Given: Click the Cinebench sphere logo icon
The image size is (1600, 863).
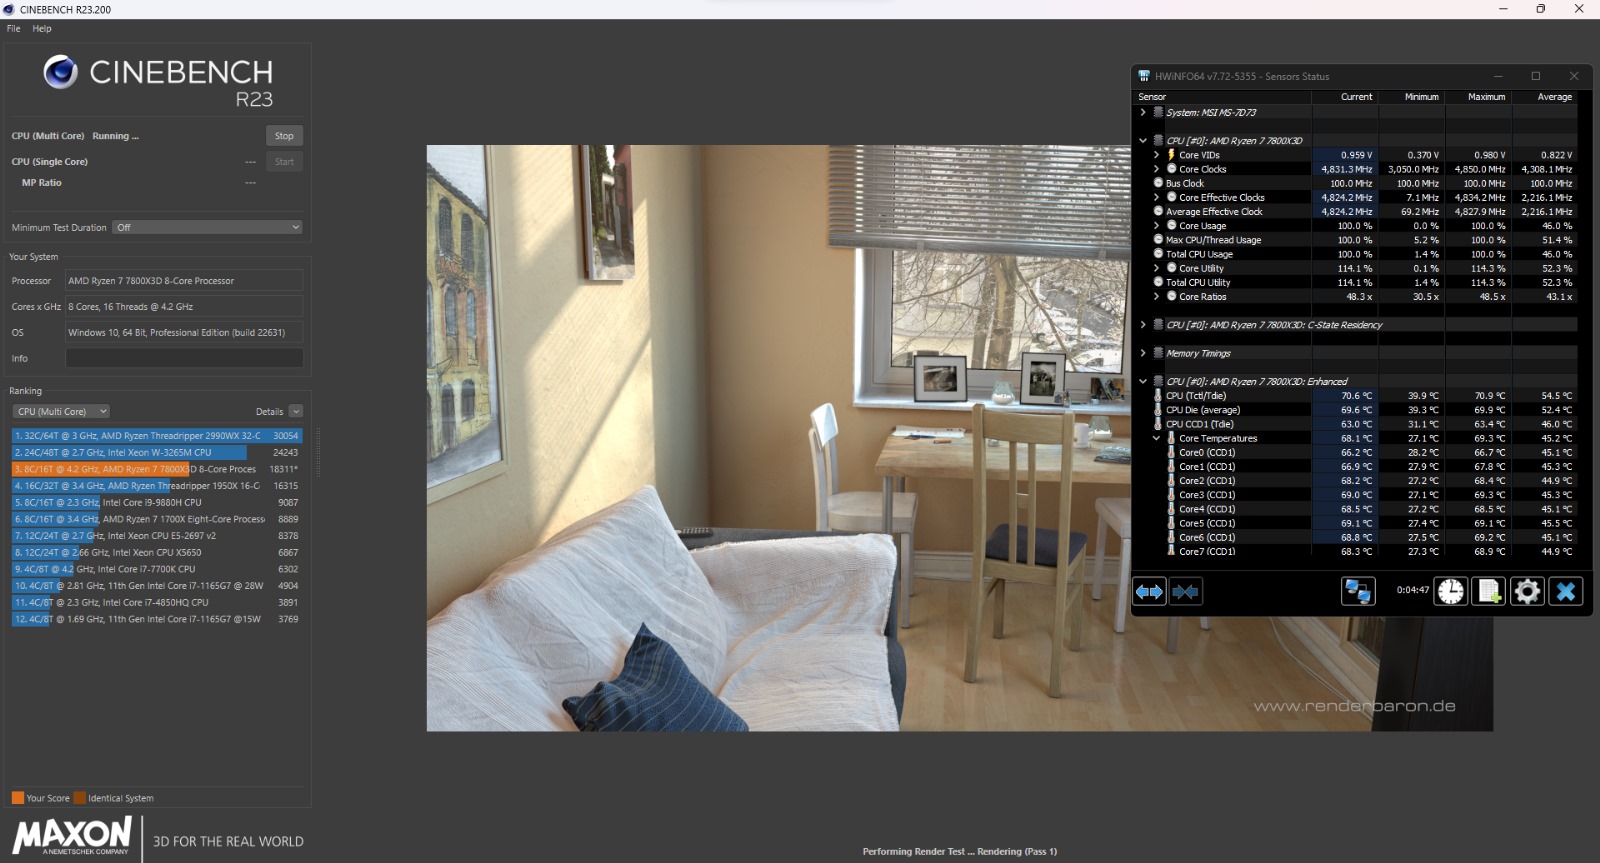Looking at the screenshot, I should [60, 72].
